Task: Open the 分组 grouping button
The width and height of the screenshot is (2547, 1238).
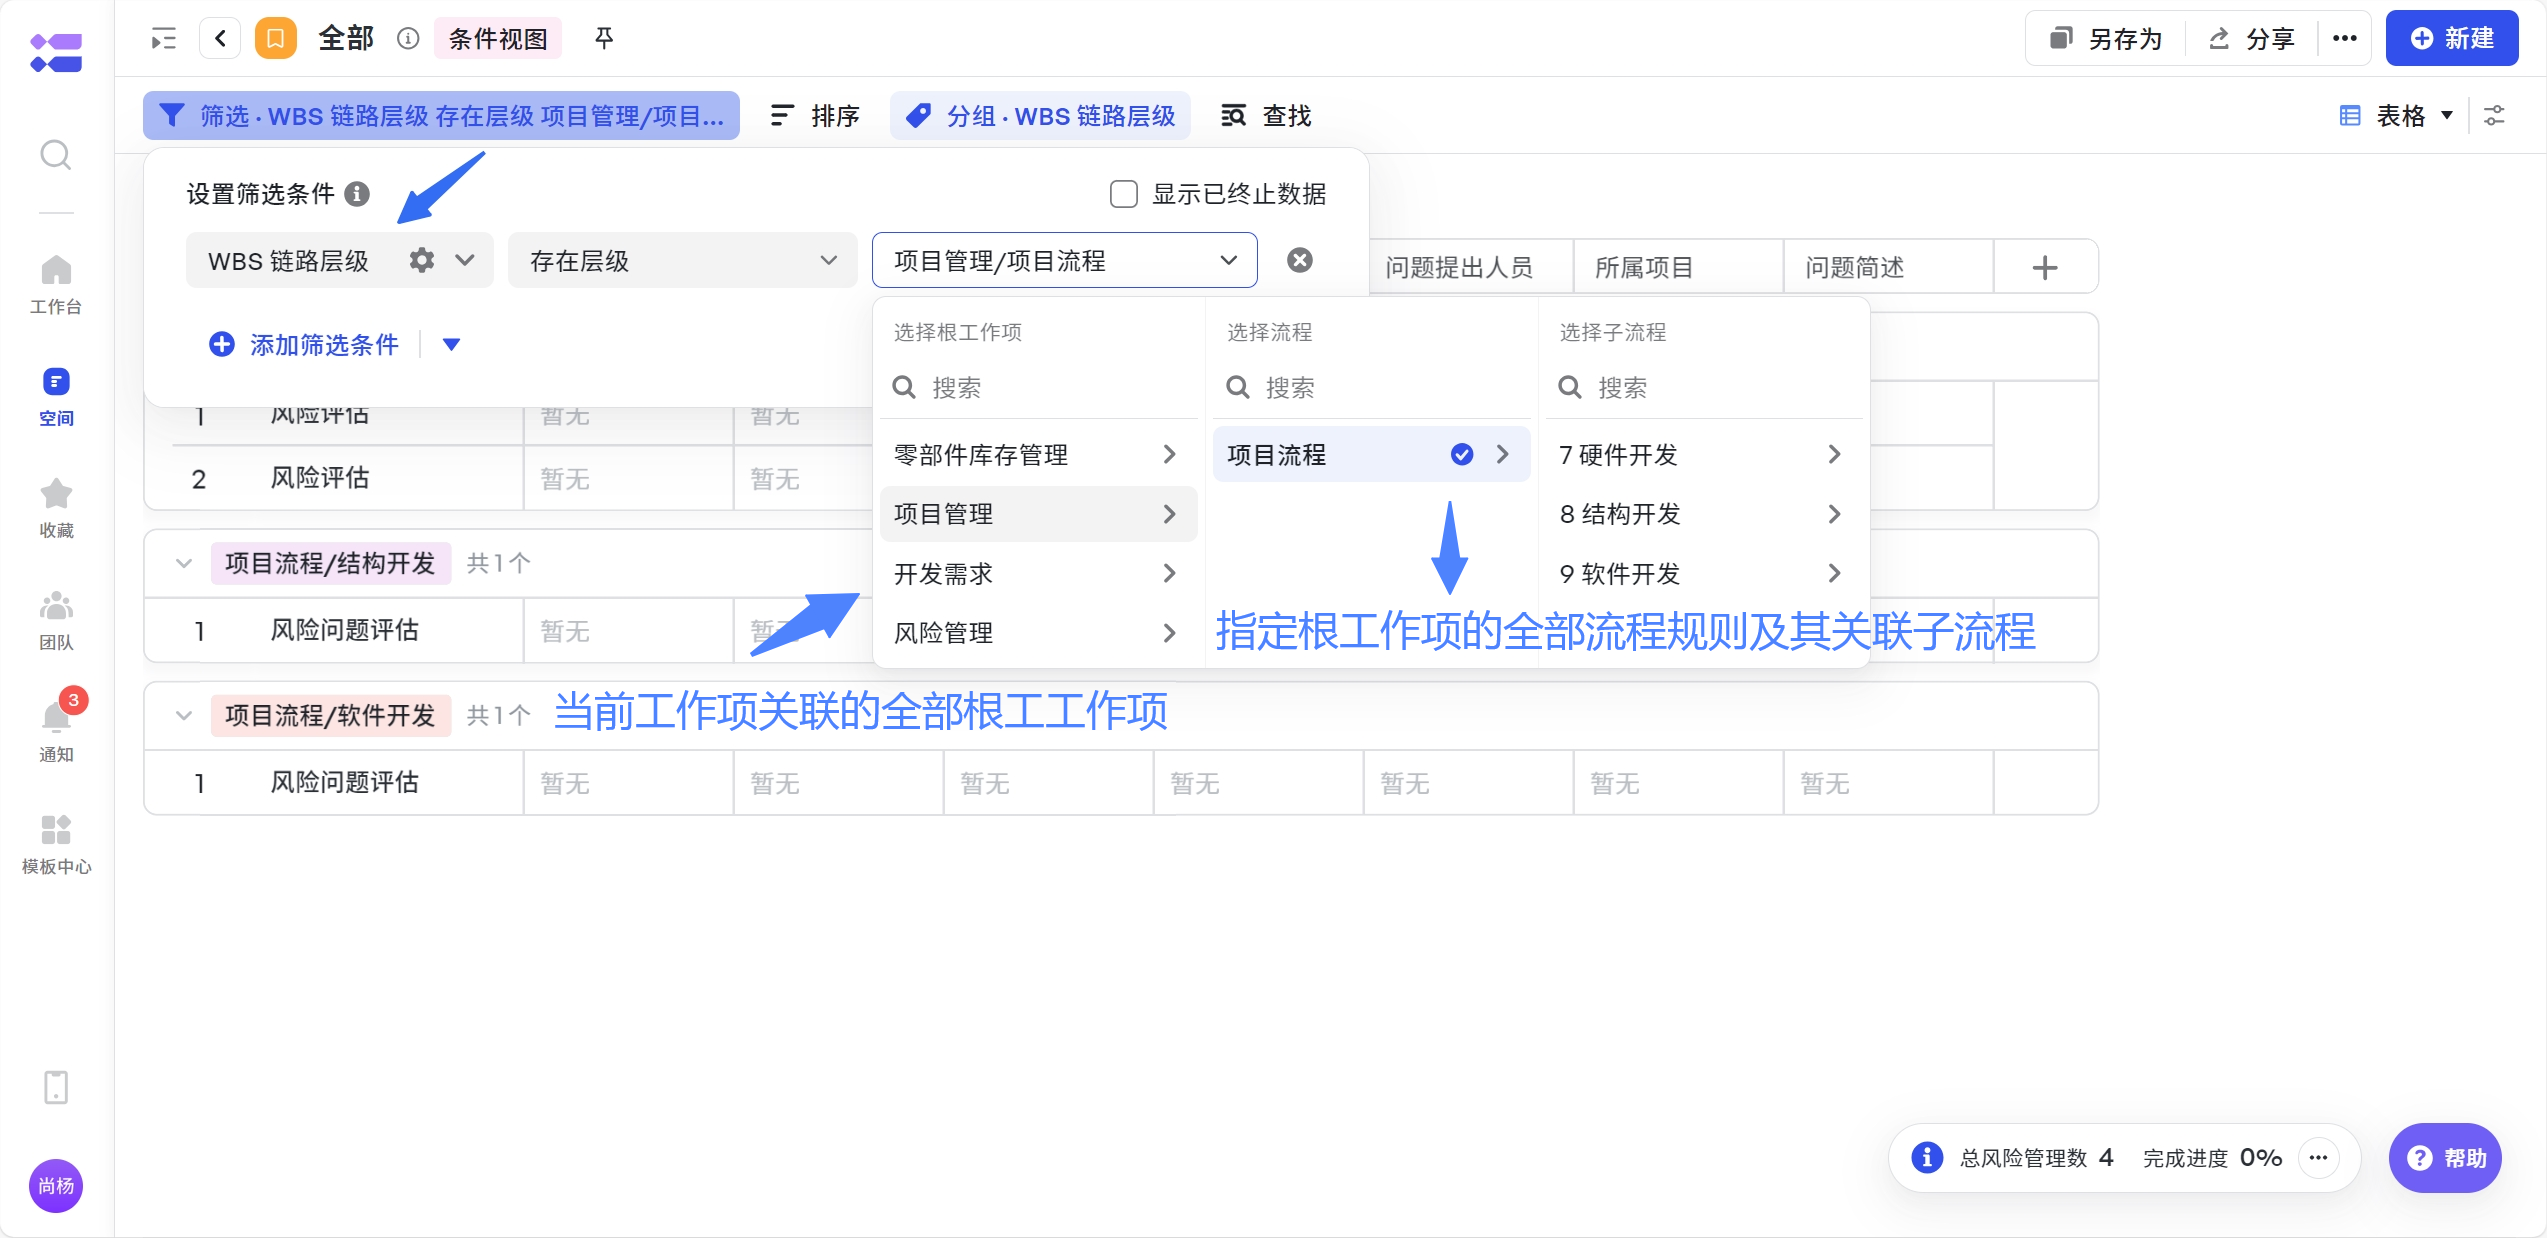Action: [1040, 116]
